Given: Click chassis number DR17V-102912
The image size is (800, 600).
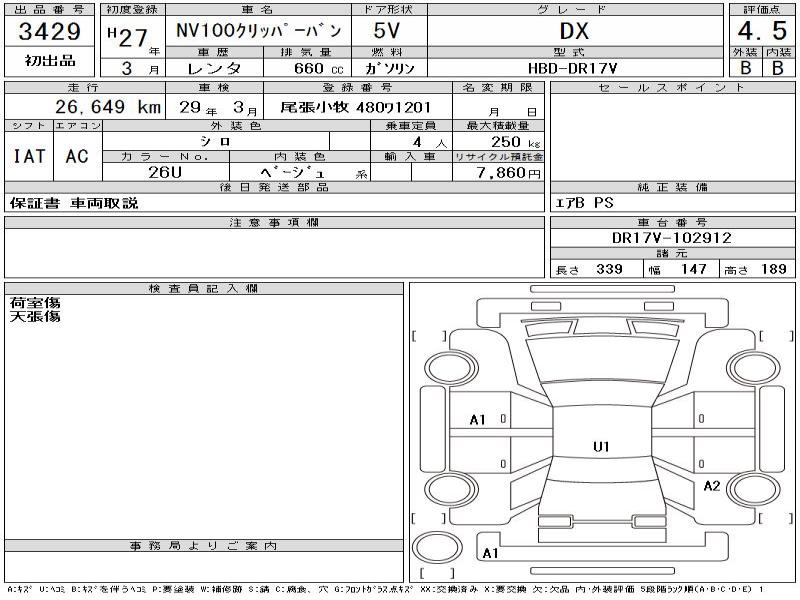Looking at the screenshot, I should [x=671, y=237].
